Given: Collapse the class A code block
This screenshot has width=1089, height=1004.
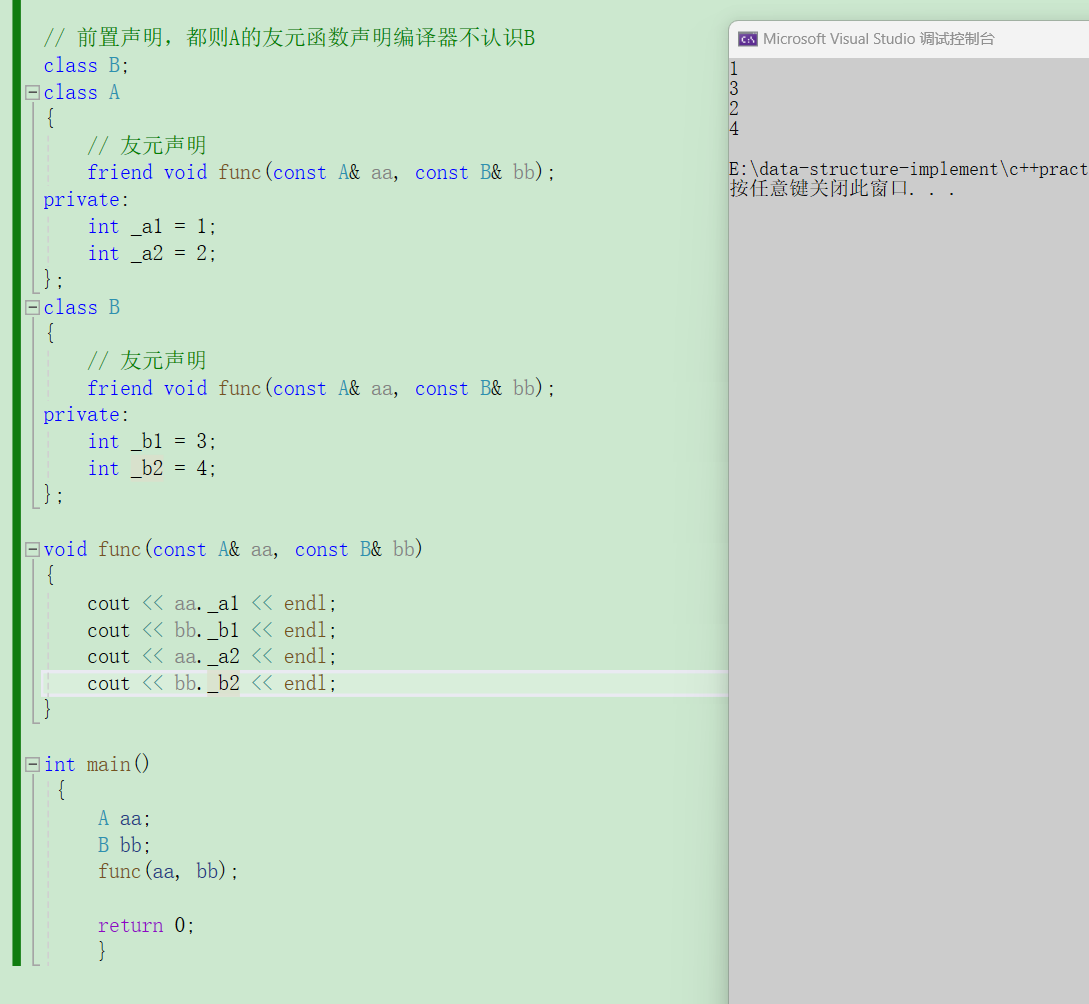Looking at the screenshot, I should click(32, 92).
